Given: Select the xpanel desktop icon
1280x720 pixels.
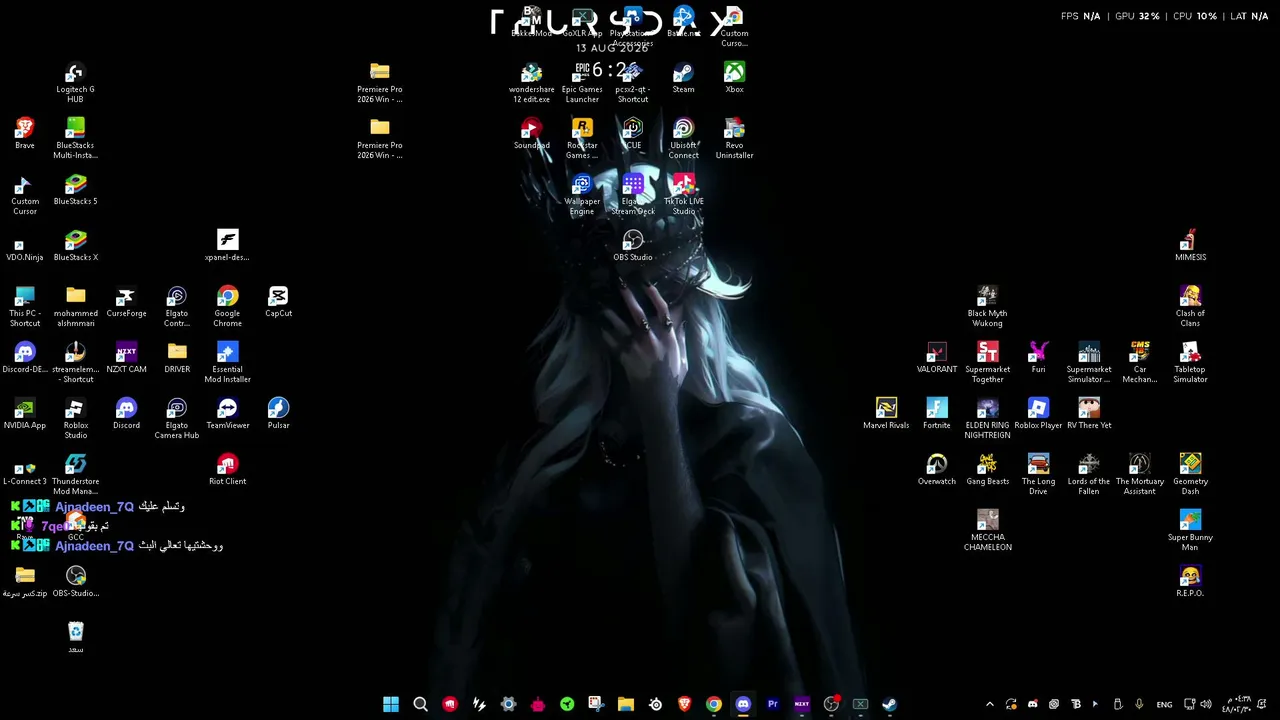Looking at the screenshot, I should [227, 246].
